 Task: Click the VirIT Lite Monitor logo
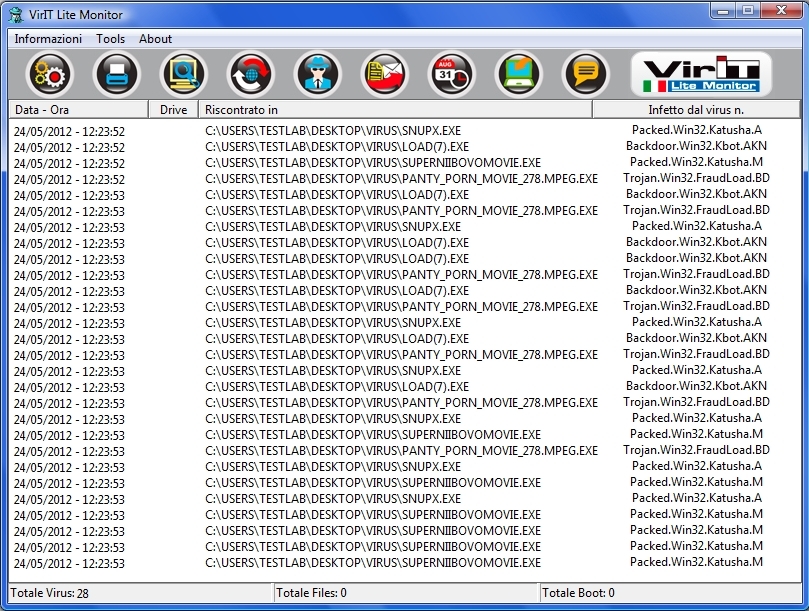(x=701, y=74)
